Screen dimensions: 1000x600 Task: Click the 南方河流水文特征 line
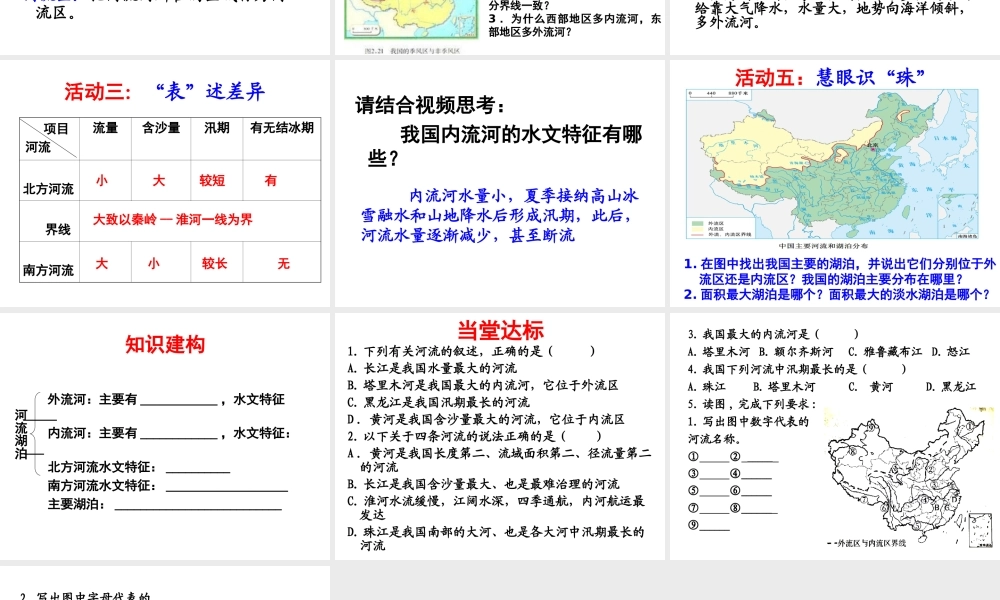coord(168,486)
